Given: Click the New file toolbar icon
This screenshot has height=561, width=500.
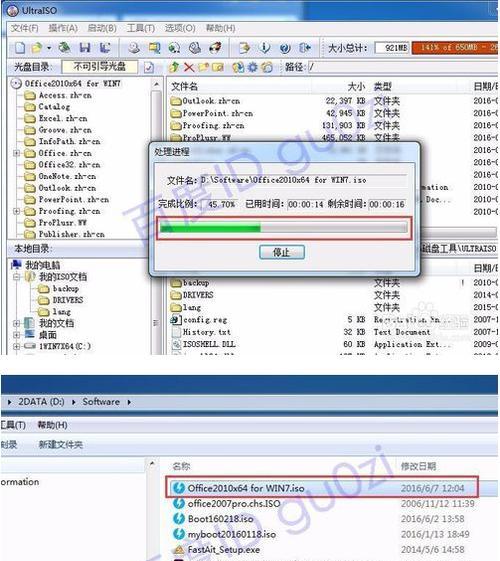Looking at the screenshot, I should pyautogui.click(x=20, y=48).
